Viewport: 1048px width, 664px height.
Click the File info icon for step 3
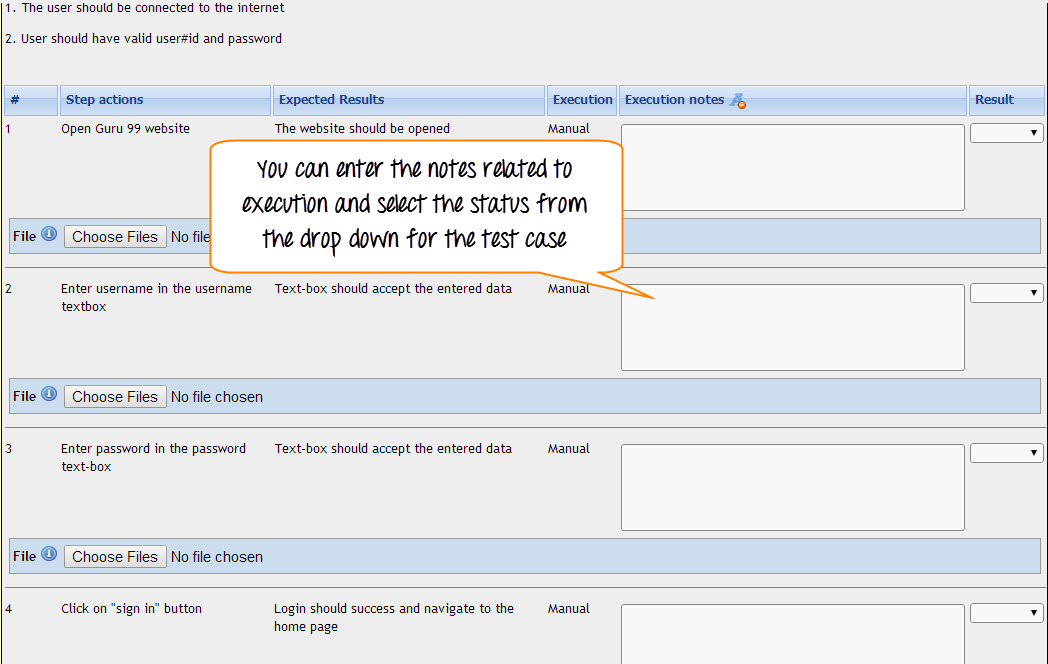[49, 555]
